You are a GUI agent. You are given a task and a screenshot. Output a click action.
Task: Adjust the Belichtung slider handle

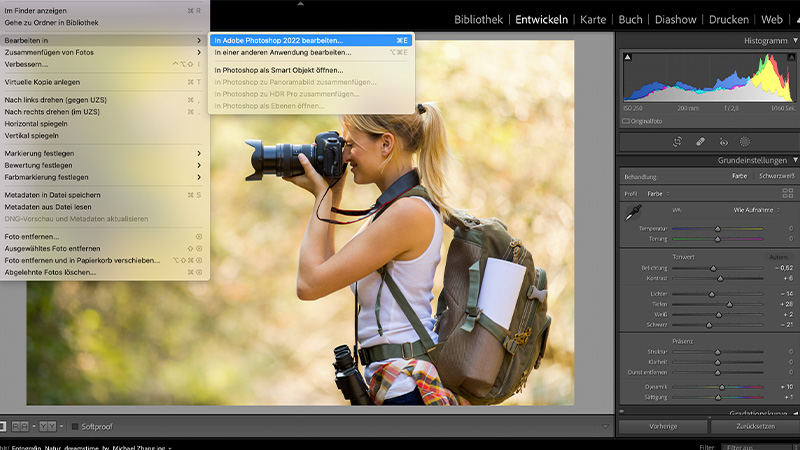pyautogui.click(x=713, y=268)
